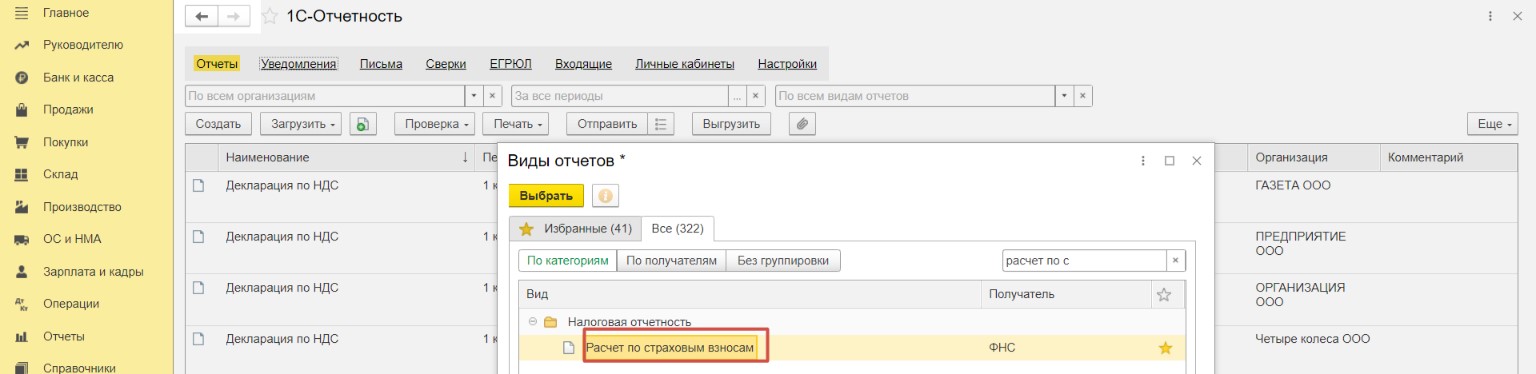Click the paperclip attachment icon
The height and width of the screenshot is (374, 1536).
(x=802, y=124)
